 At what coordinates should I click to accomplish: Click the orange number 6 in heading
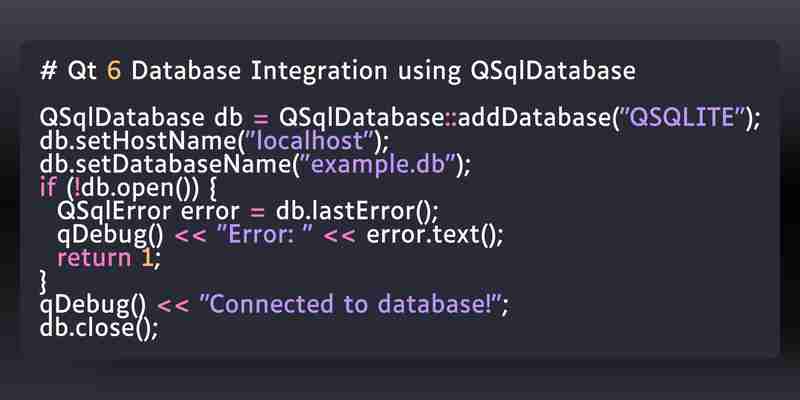point(114,71)
